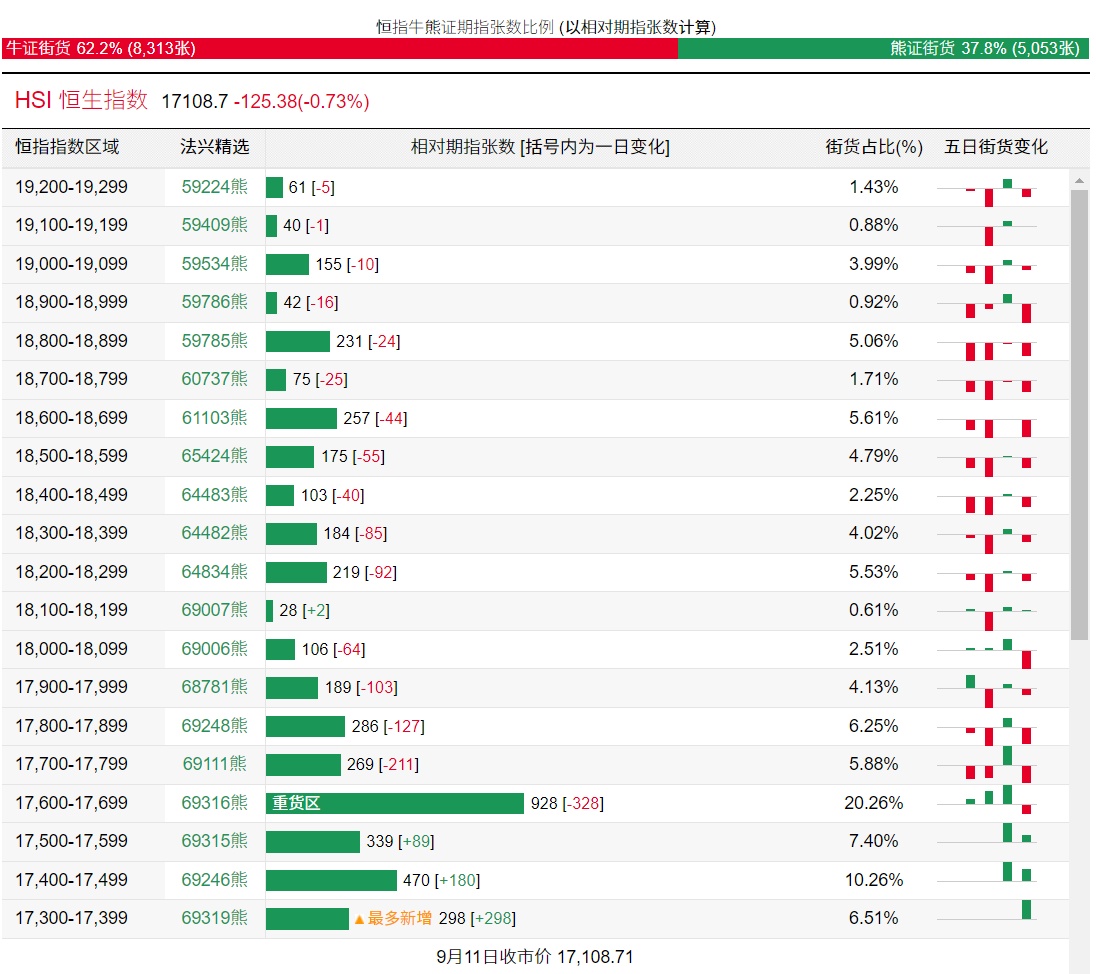Image resolution: width=1096 pixels, height=974 pixels.
Task: Click the red 牛证街货 62.2% bar segment
Action: [x=340, y=48]
